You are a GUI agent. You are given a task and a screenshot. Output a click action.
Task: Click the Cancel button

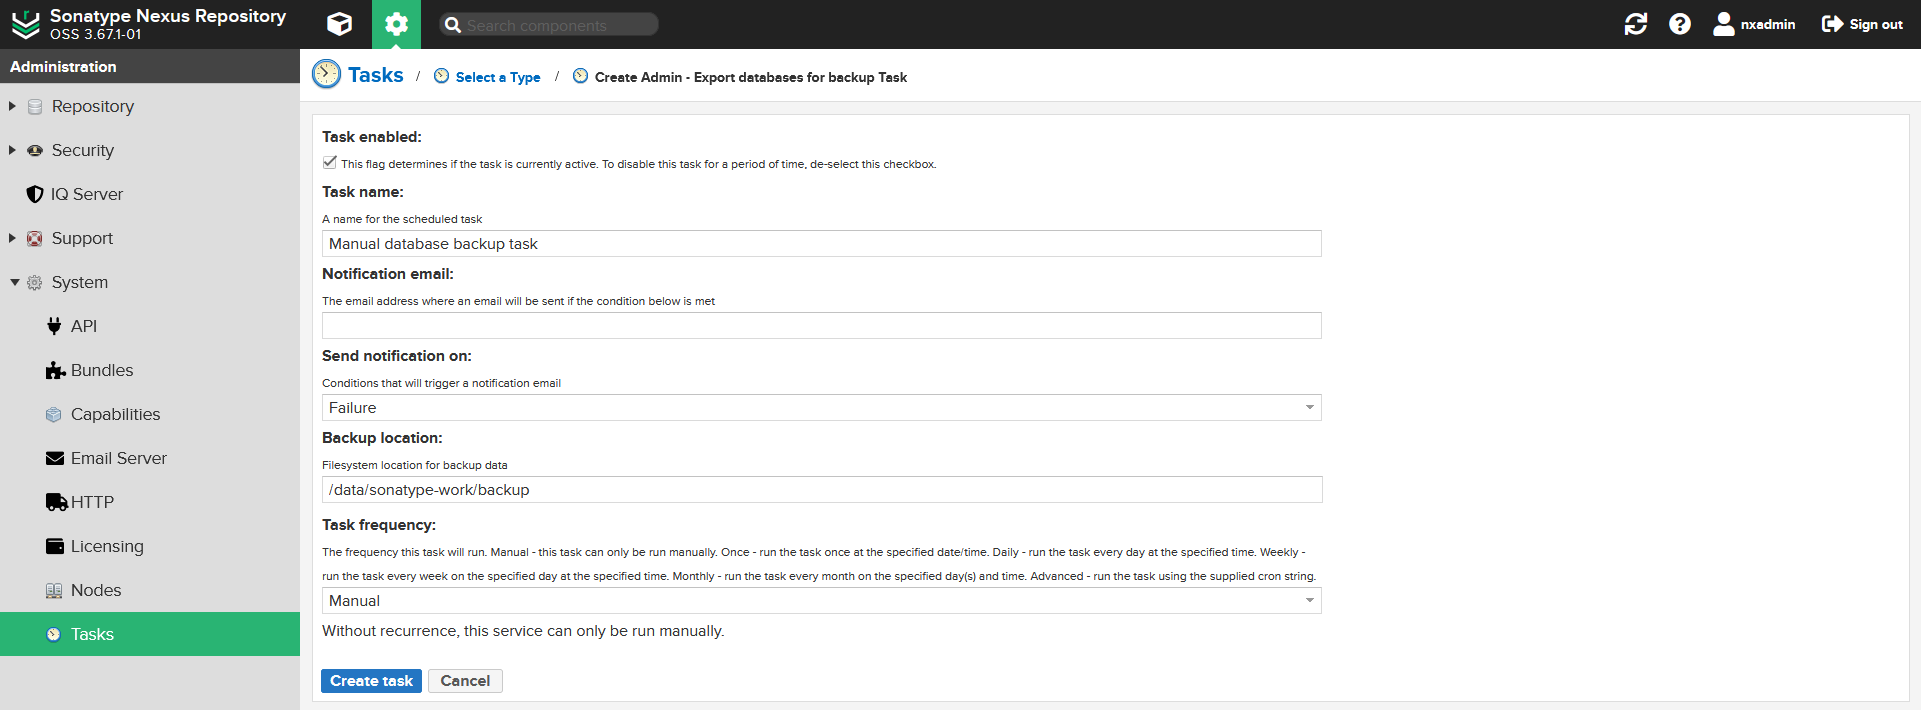point(465,681)
